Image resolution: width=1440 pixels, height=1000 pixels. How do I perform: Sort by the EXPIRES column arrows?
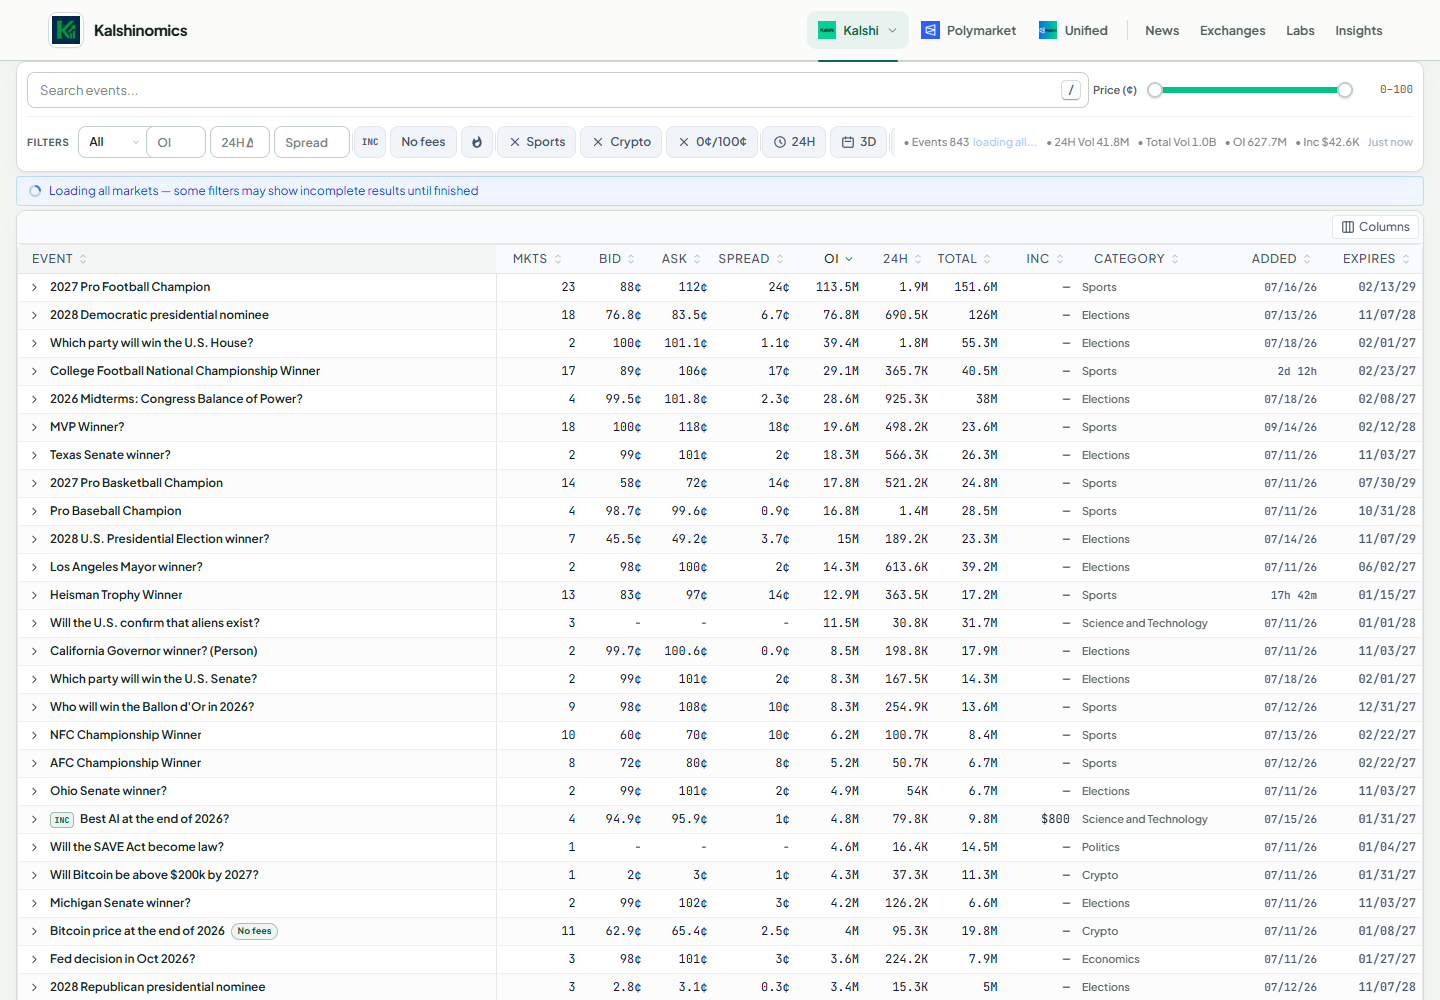click(1406, 259)
